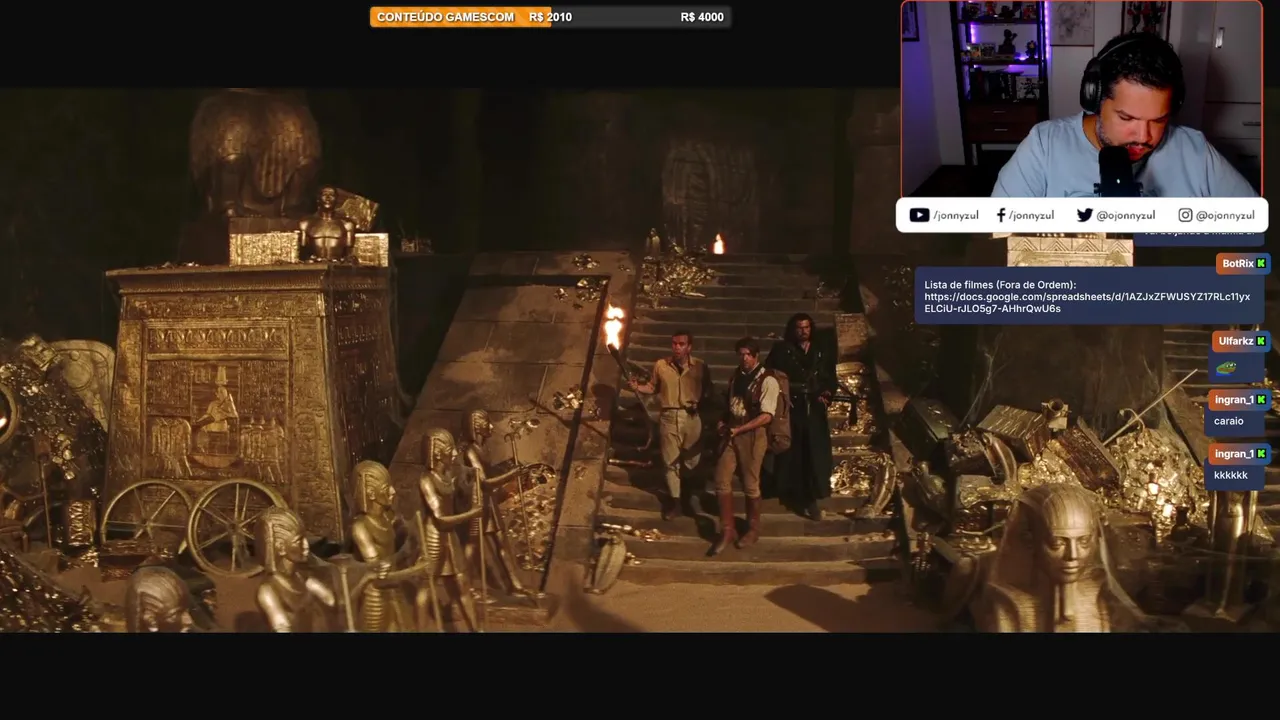Click the Twitter handle @ojonnyzul
This screenshot has height=720, width=1280.
pos(1126,215)
